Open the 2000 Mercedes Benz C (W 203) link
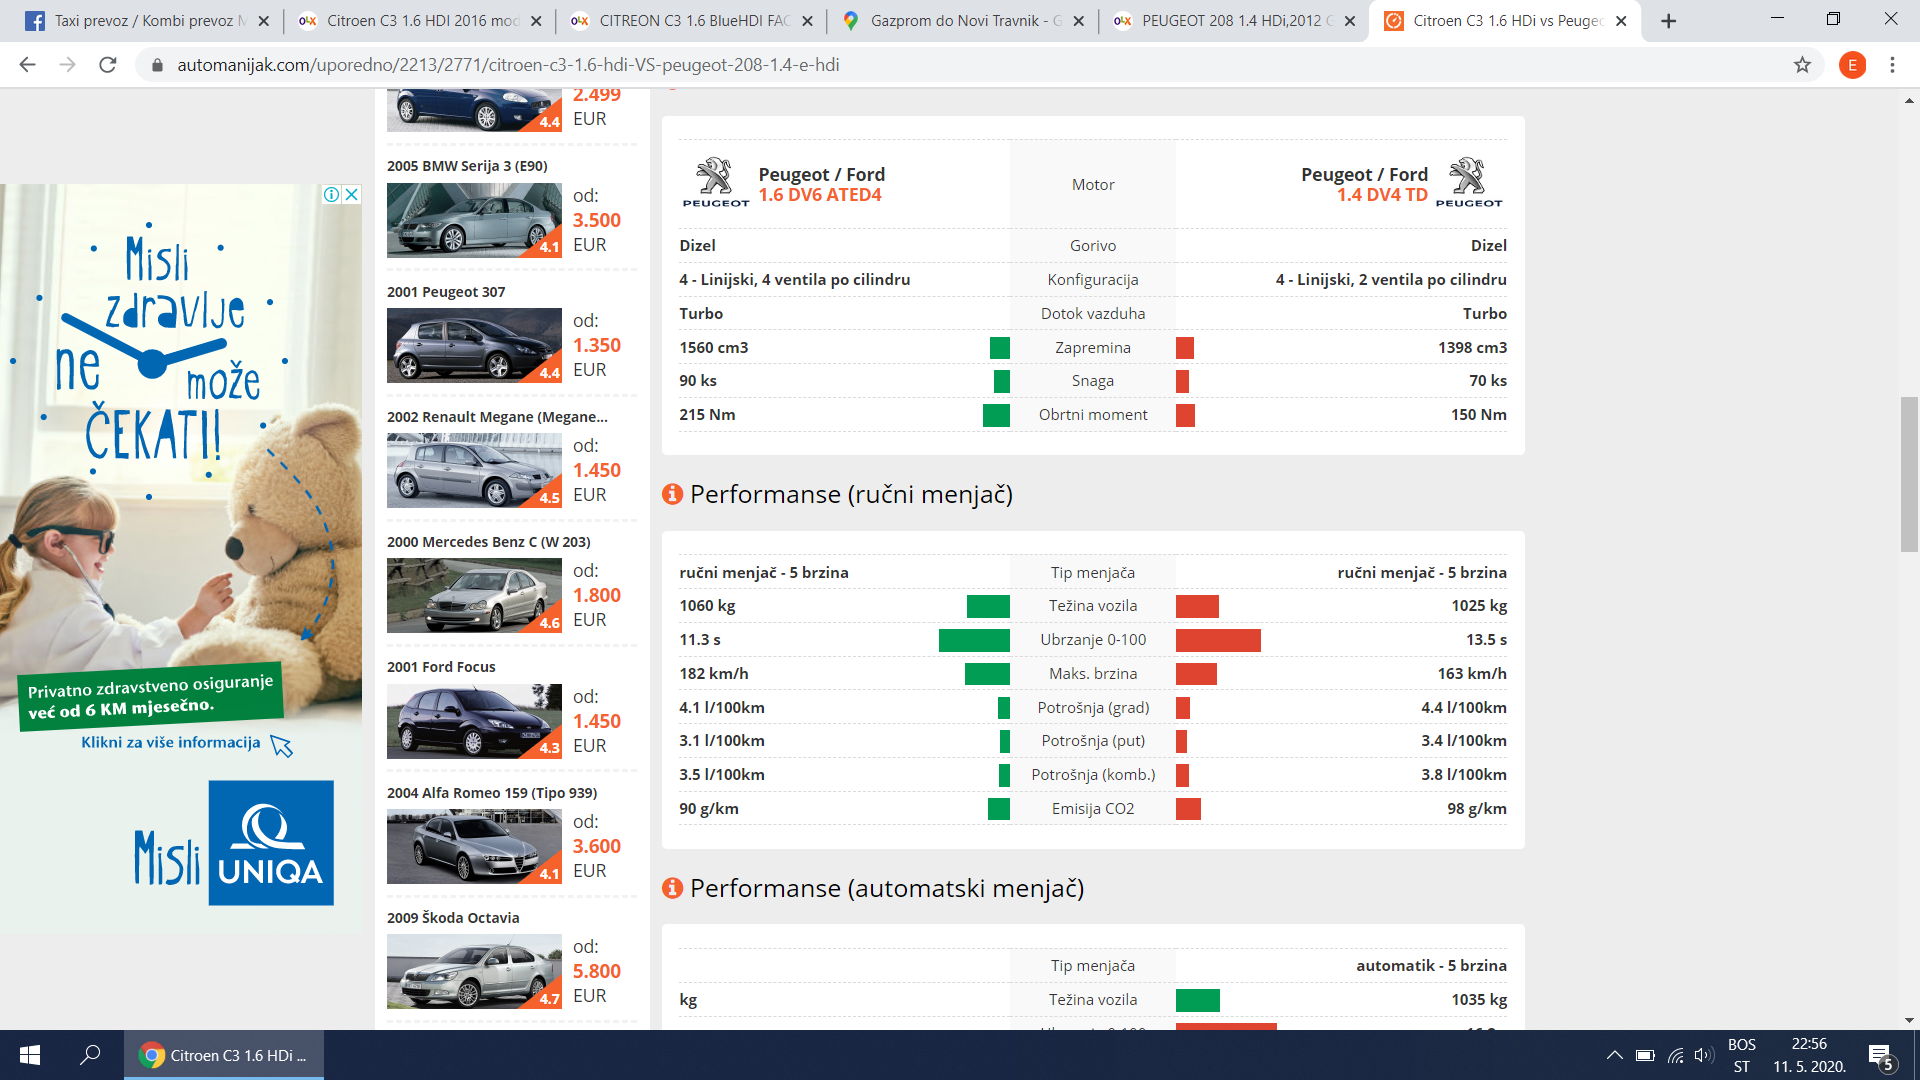 pyautogui.click(x=488, y=542)
